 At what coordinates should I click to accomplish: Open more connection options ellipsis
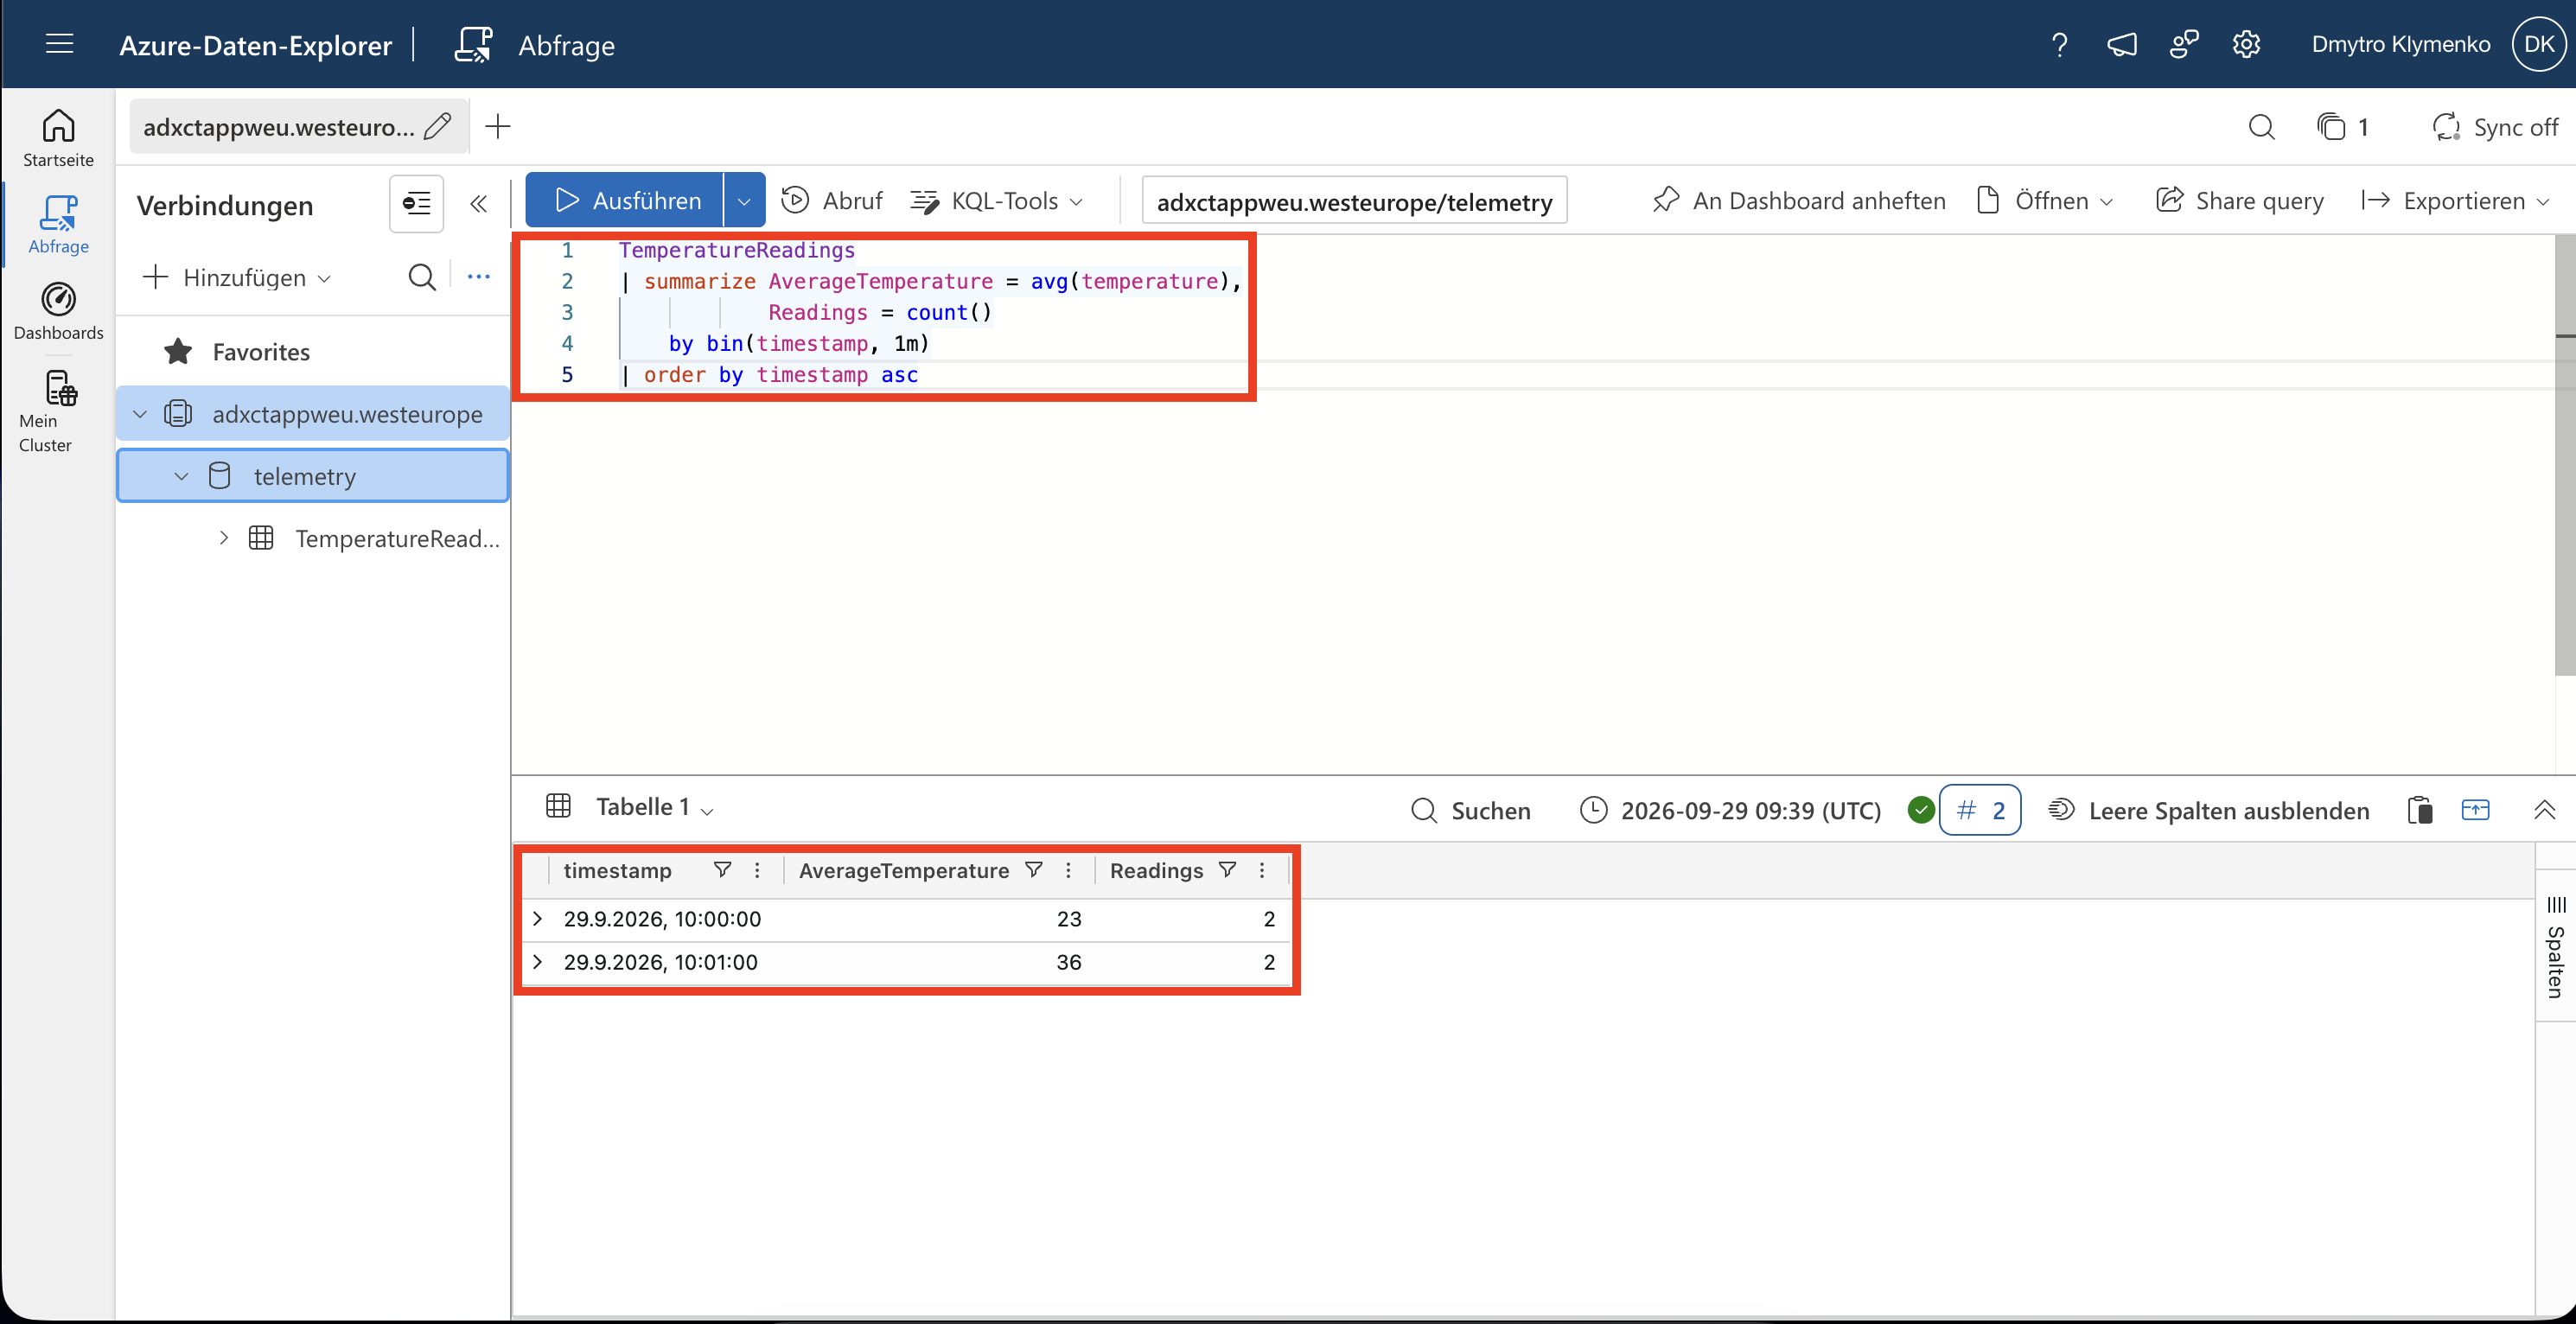[x=478, y=277]
